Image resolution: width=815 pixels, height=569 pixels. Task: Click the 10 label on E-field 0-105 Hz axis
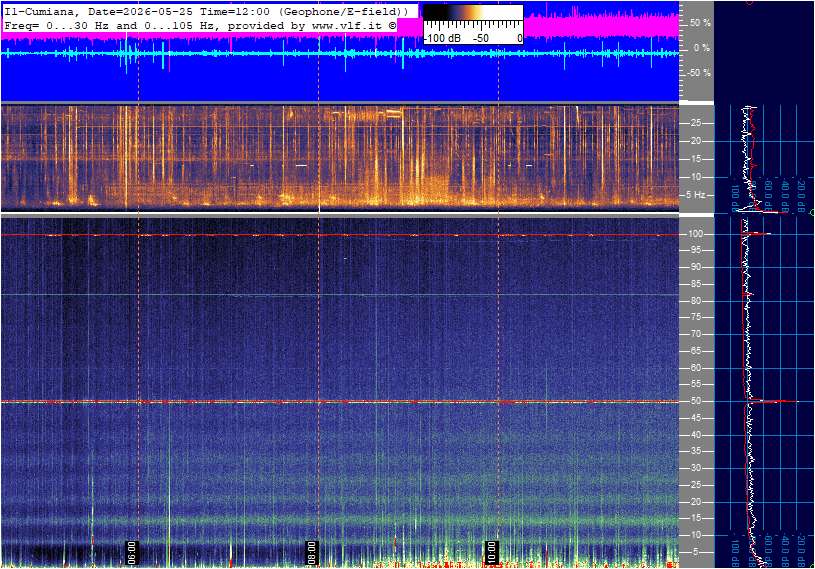[x=695, y=535]
